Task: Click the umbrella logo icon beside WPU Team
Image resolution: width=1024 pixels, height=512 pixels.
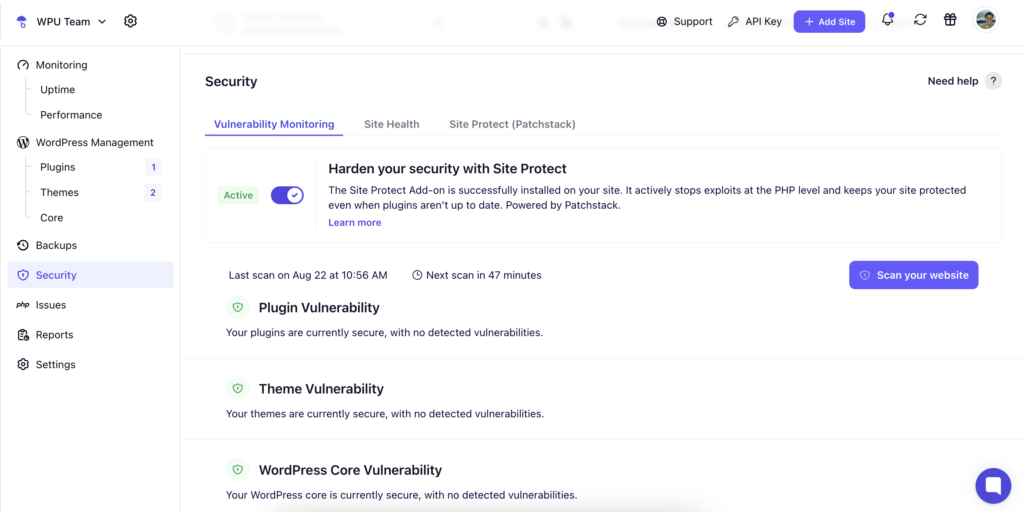Action: [x=22, y=22]
